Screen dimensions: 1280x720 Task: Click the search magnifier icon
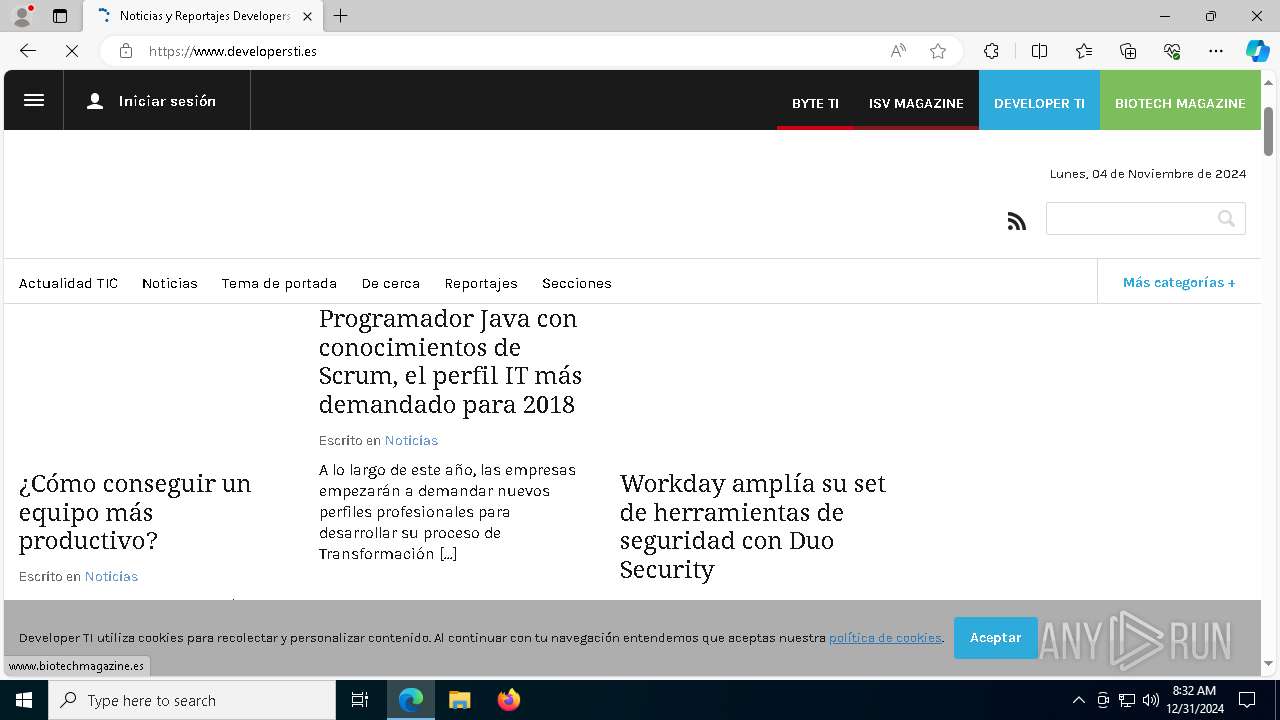point(1226,218)
